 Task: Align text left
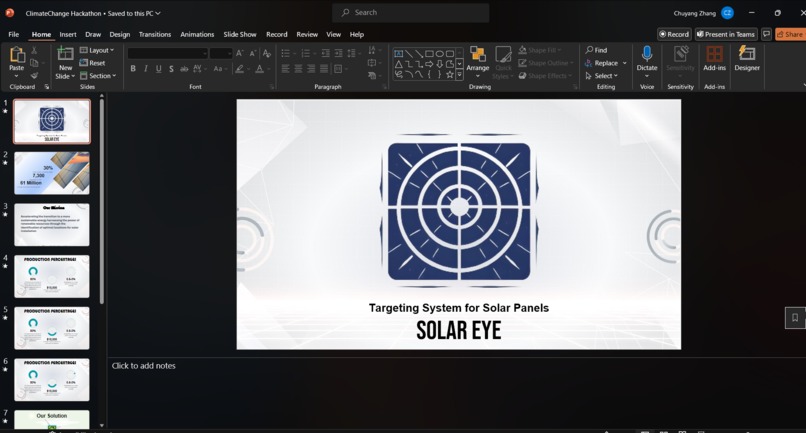285,68
